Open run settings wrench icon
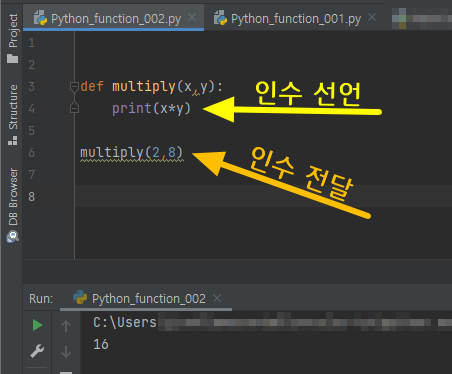This screenshot has height=374, width=452. (37, 351)
